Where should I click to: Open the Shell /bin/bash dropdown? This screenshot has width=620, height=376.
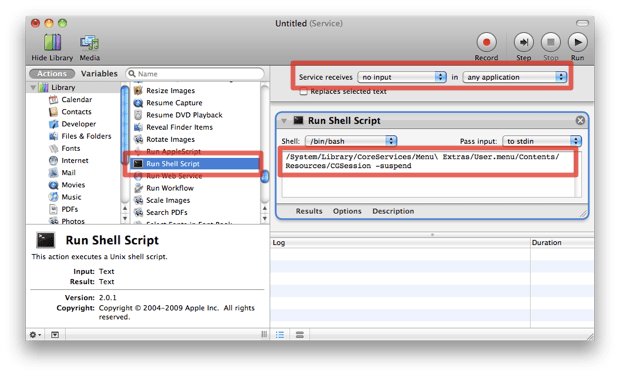coord(351,141)
